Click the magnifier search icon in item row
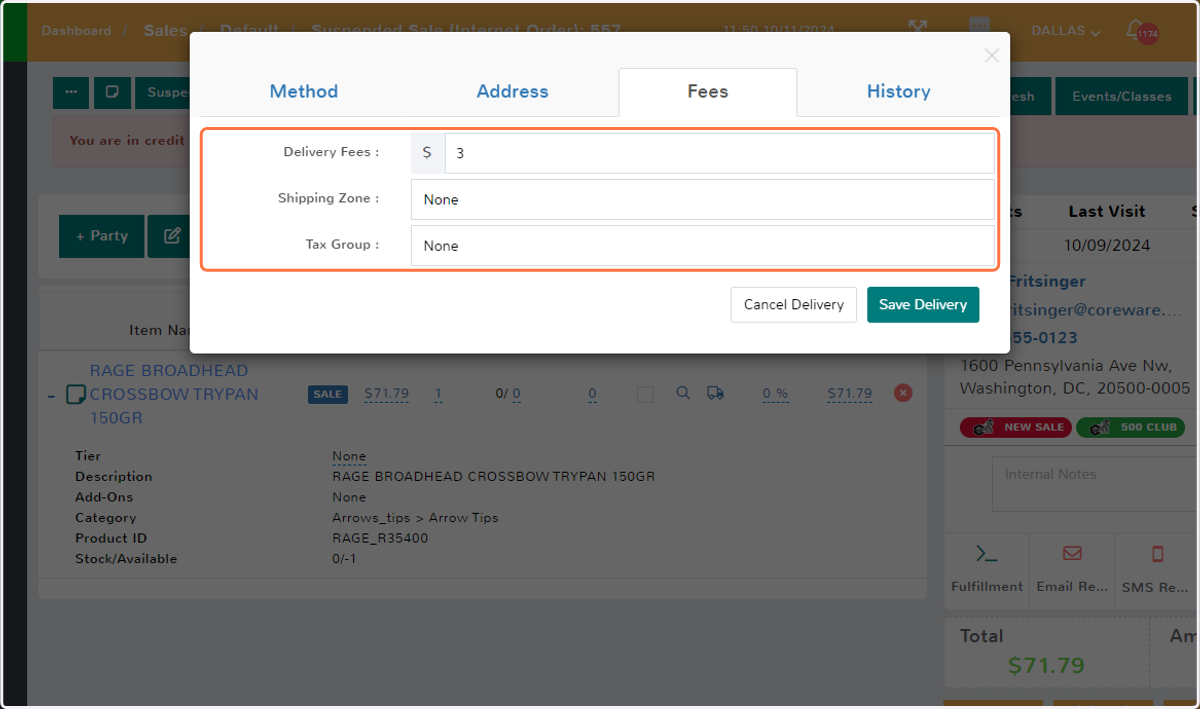Viewport: 1200px width, 709px height. pos(683,393)
